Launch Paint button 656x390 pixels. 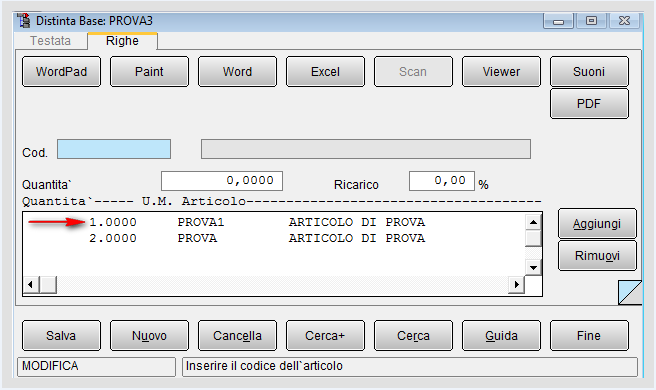[x=149, y=72]
